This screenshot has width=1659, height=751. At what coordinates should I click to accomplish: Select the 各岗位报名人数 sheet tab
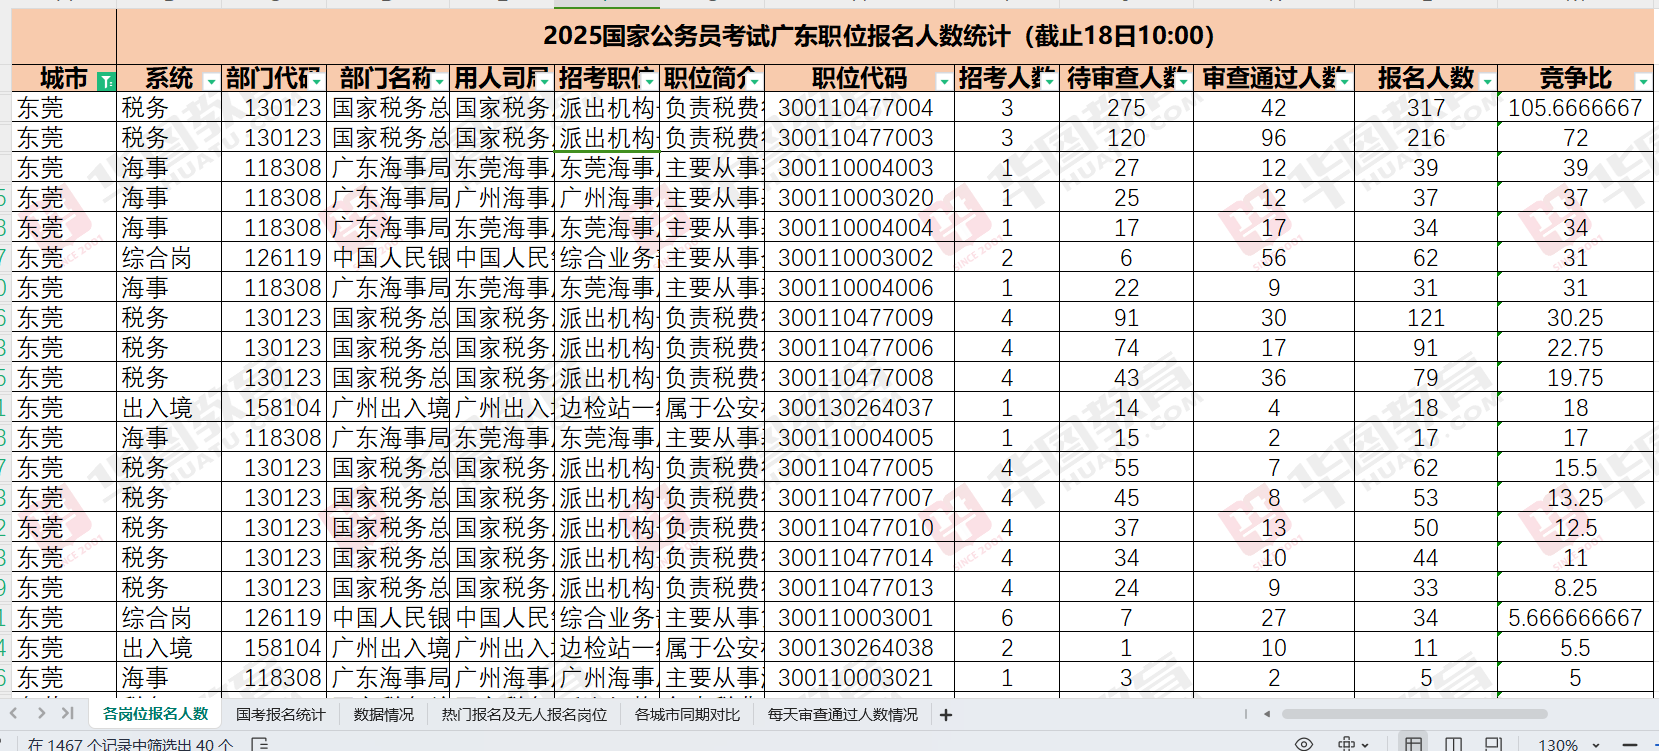[155, 714]
